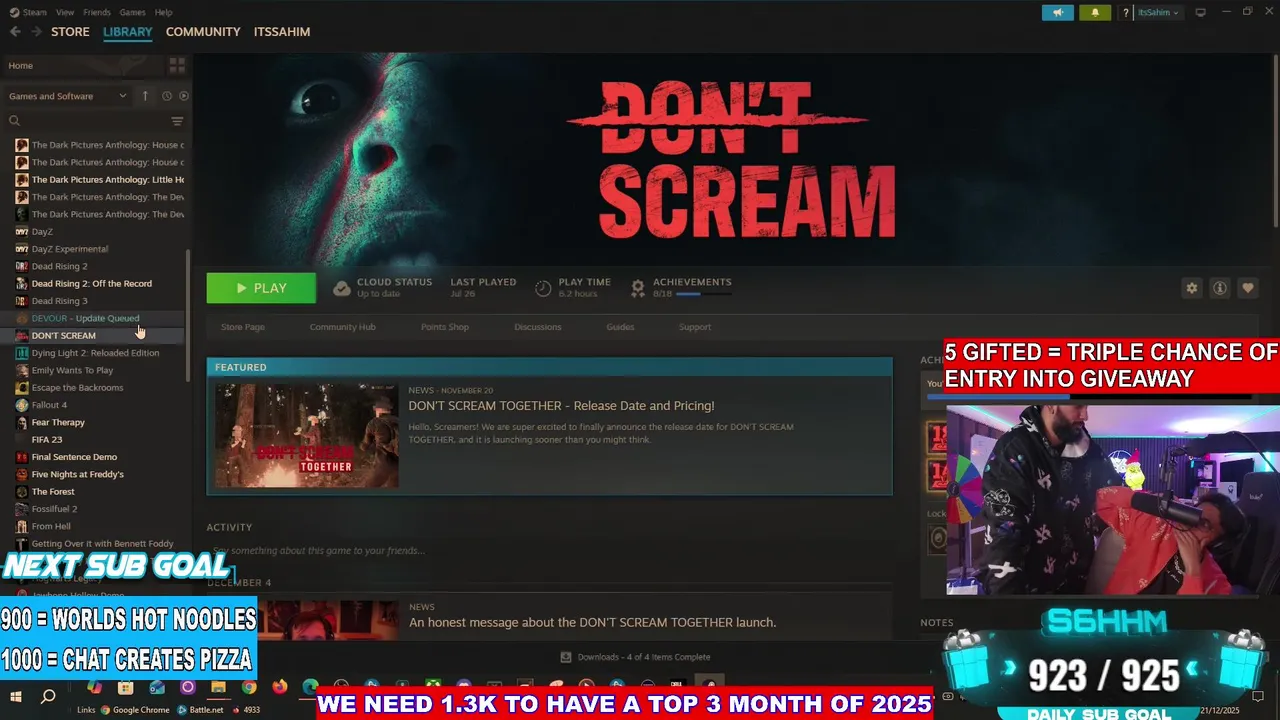
Task: Open the Help menu
Action: click(x=164, y=12)
